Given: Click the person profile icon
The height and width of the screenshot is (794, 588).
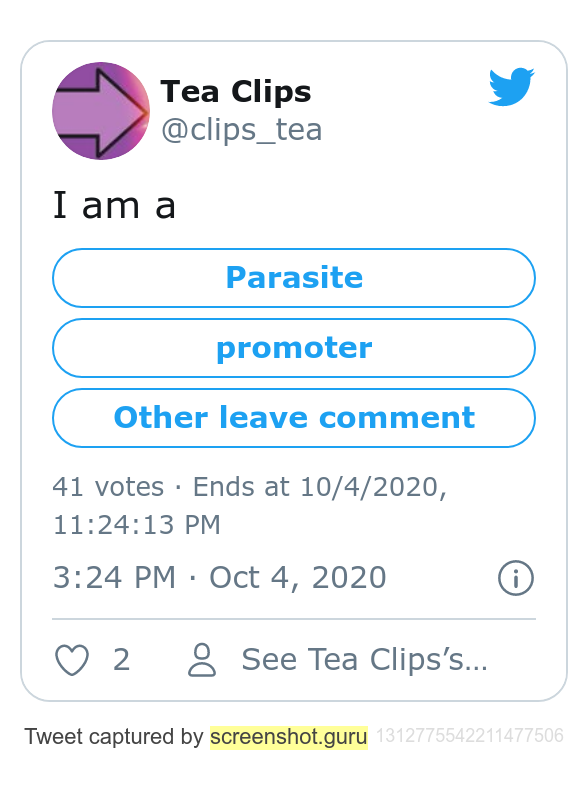Looking at the screenshot, I should pos(202,660).
